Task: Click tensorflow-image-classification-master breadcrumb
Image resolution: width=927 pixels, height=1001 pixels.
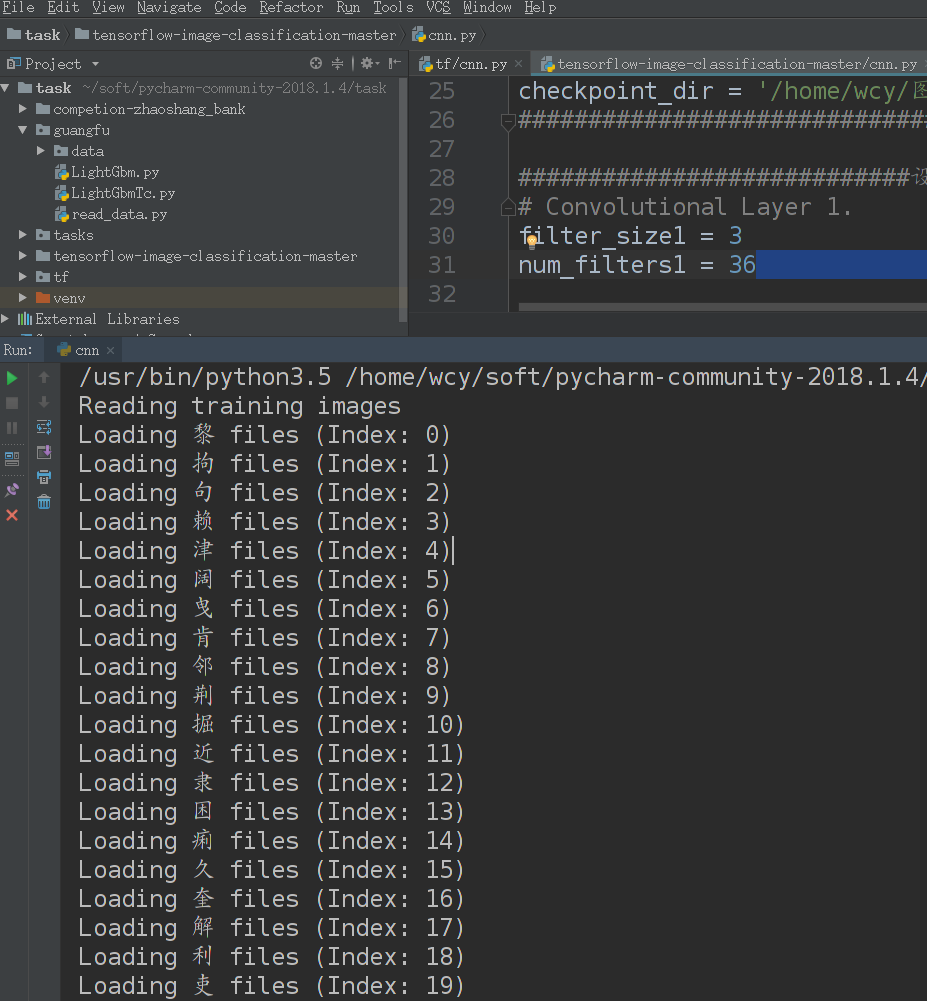Action: click(x=236, y=35)
